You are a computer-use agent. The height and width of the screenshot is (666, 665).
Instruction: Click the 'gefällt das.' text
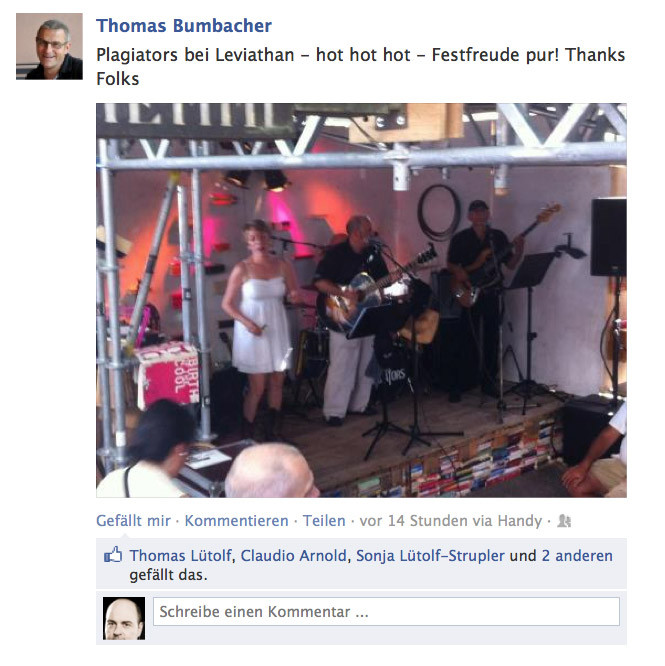(169, 575)
